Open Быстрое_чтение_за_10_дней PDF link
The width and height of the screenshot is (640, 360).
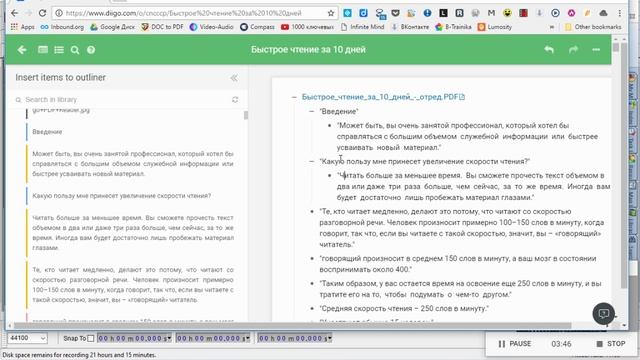tap(383, 97)
